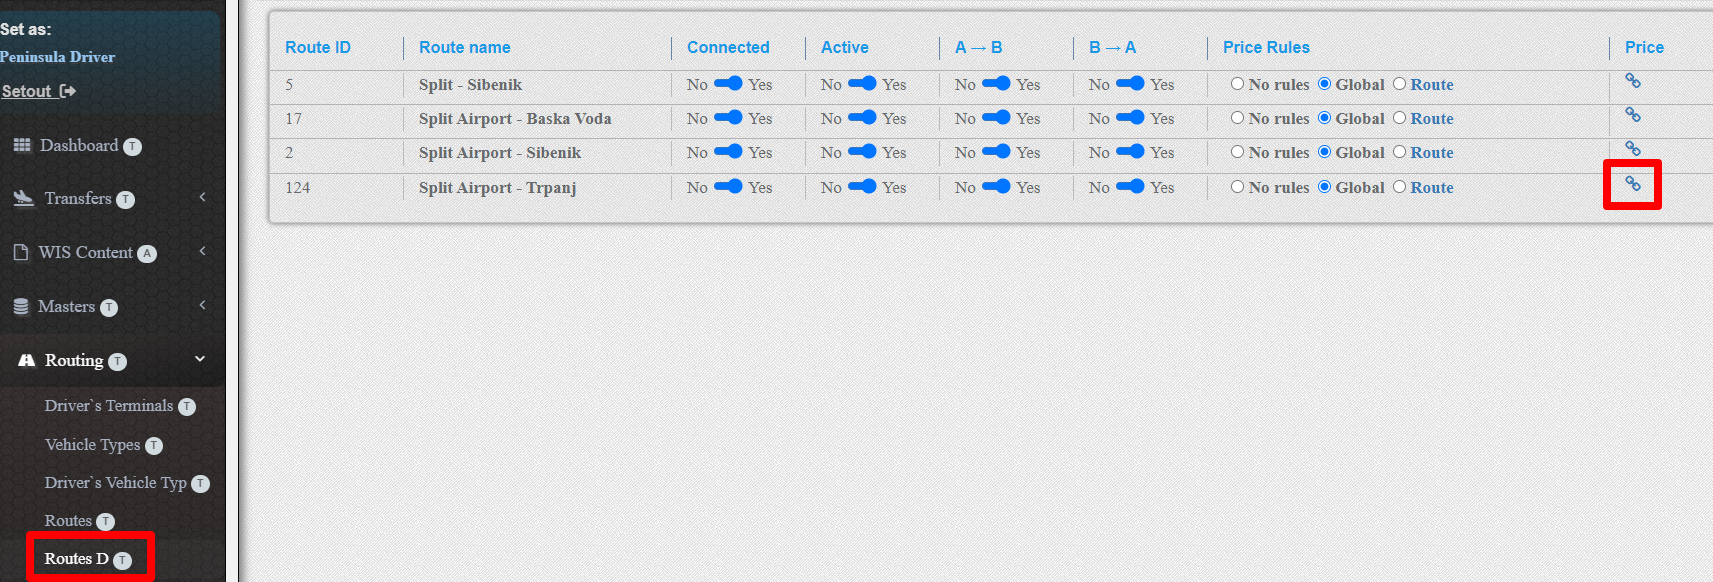
Task: Open price link for Split Airport - Baska Voda
Action: click(x=1632, y=115)
